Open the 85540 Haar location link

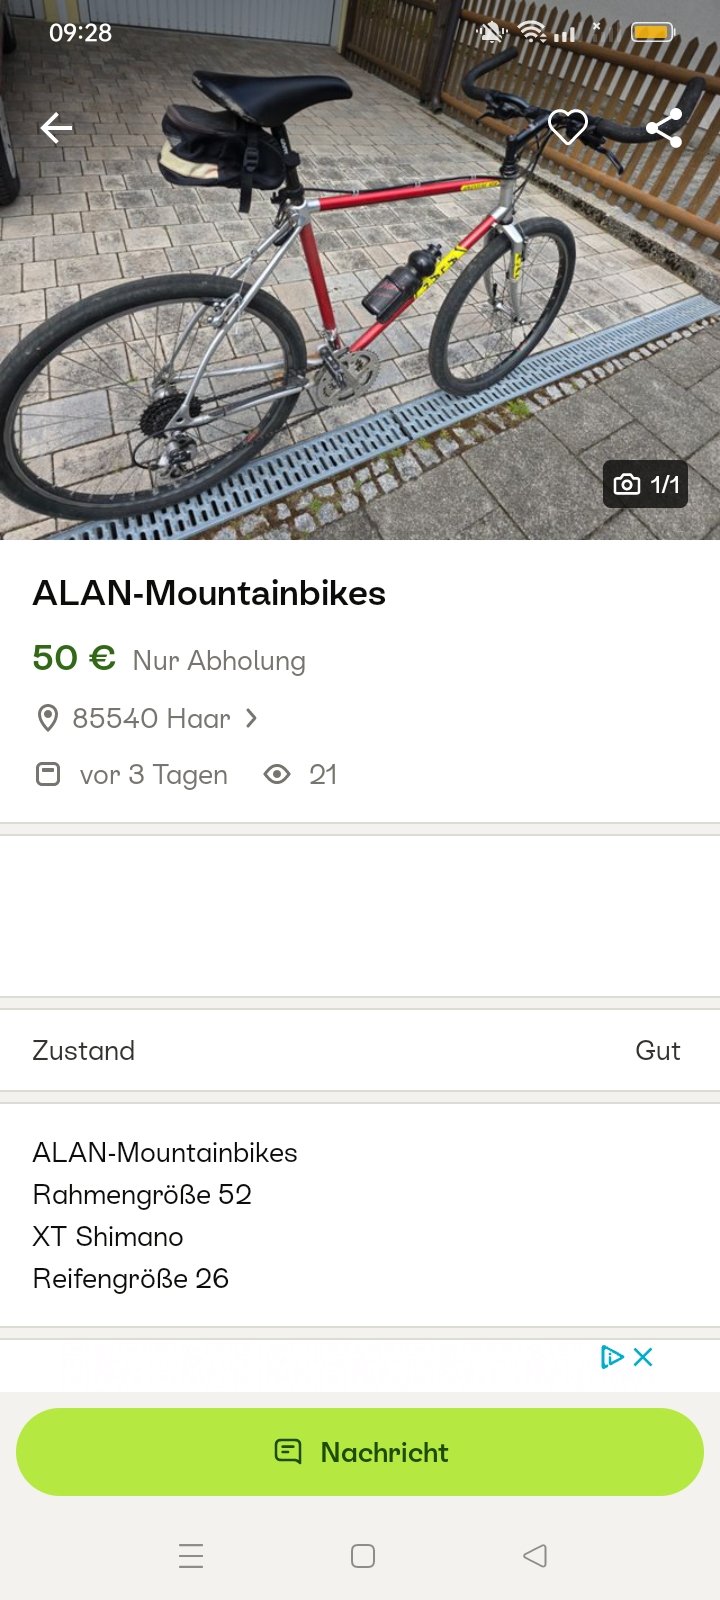click(151, 718)
